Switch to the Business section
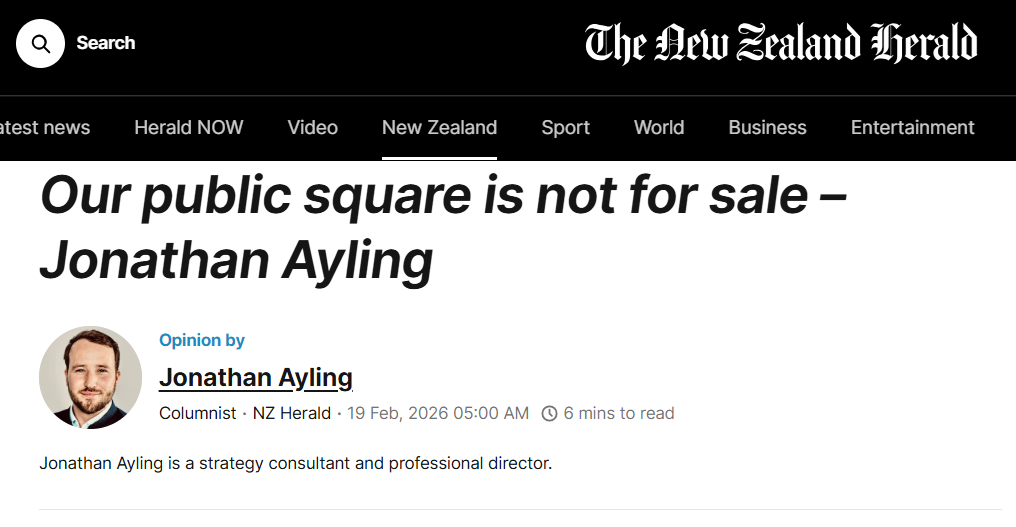The height and width of the screenshot is (527, 1016). [767, 127]
